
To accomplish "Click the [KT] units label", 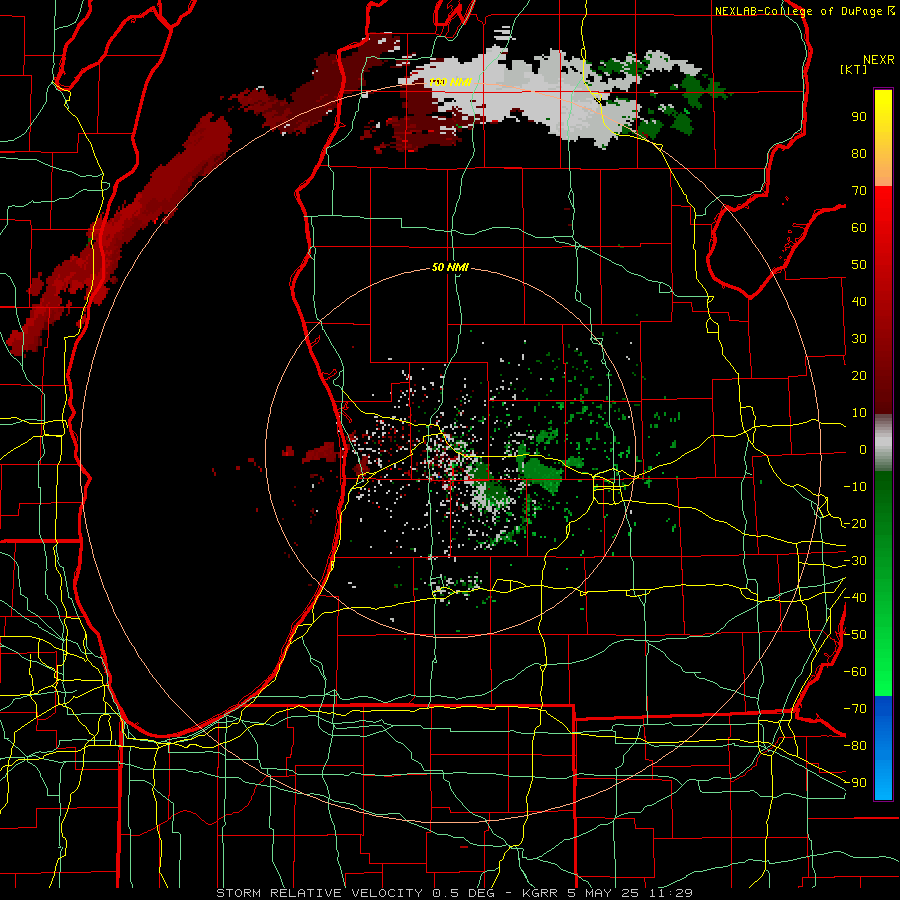I will [854, 69].
